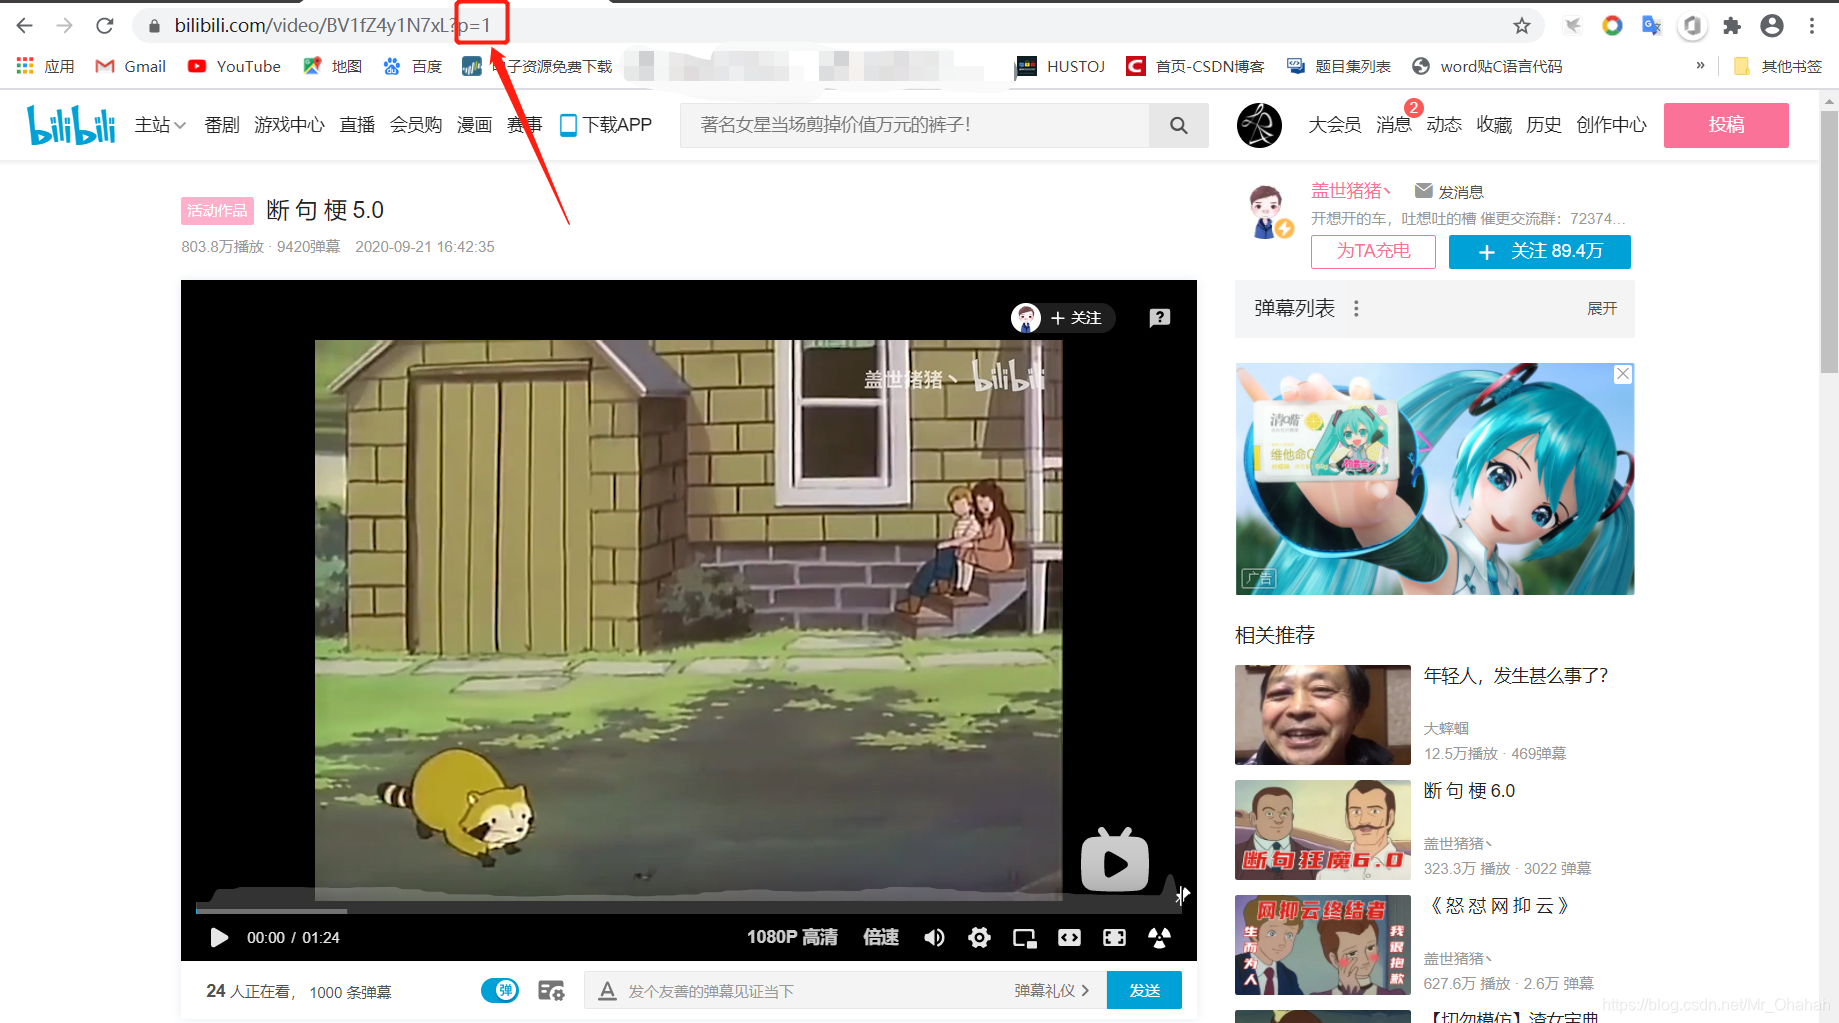Open danmaku display settings icon

[551, 991]
